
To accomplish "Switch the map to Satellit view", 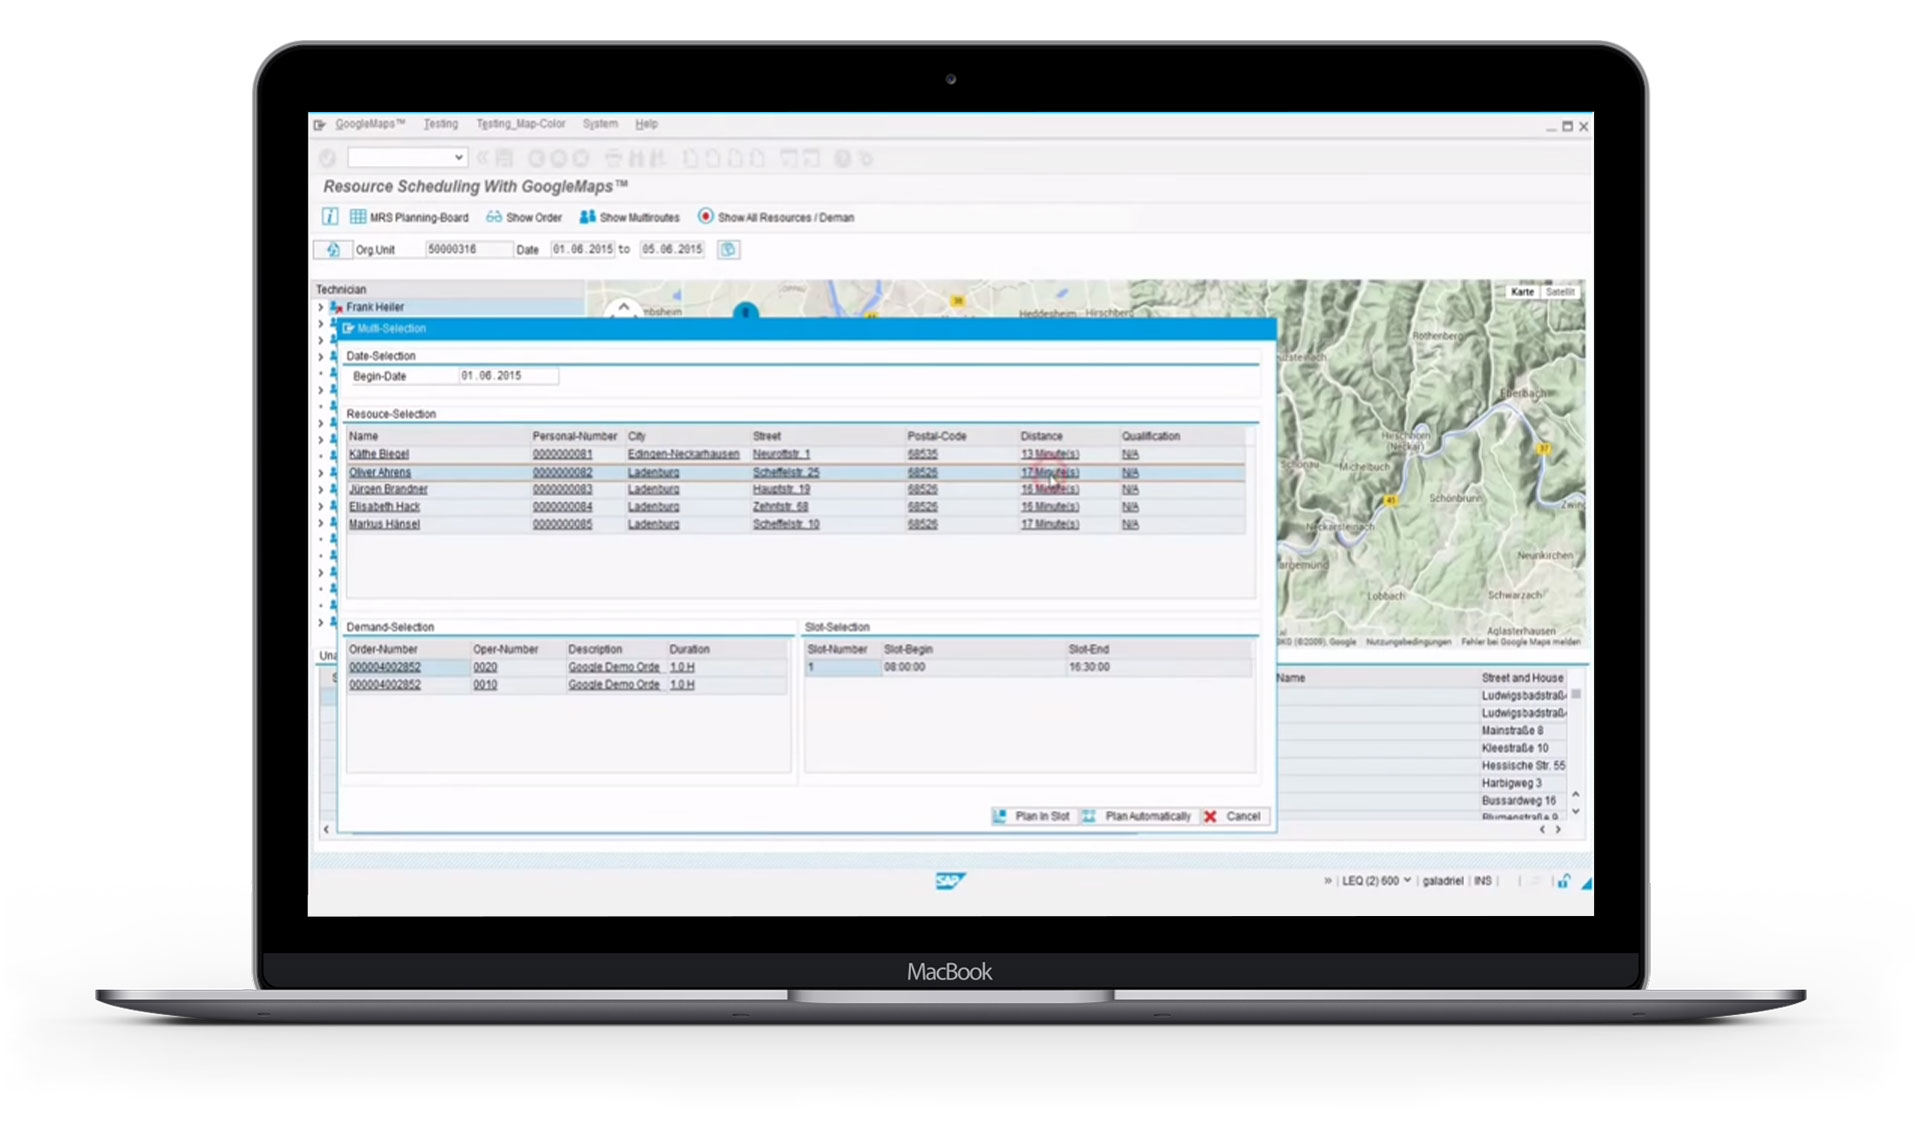I will (x=1560, y=292).
